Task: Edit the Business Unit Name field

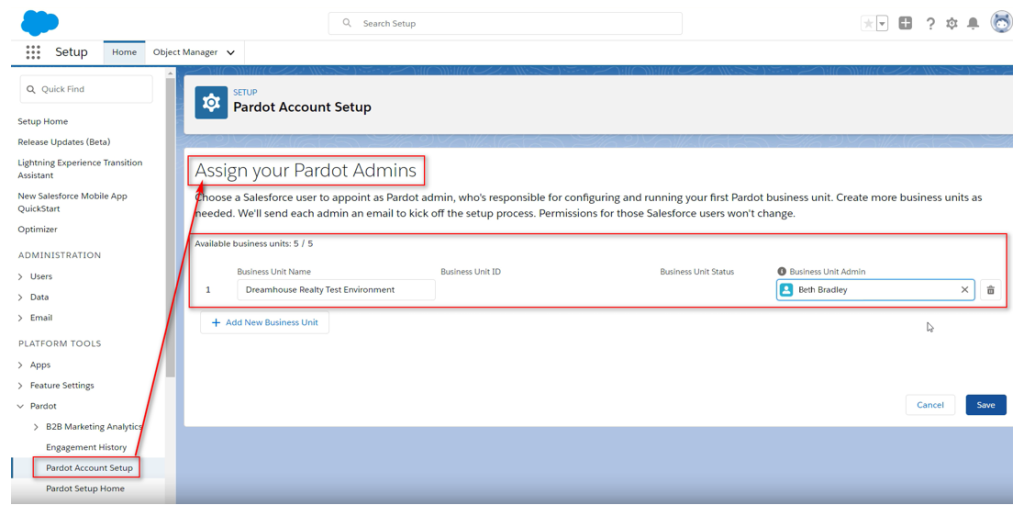Action: 336,289
